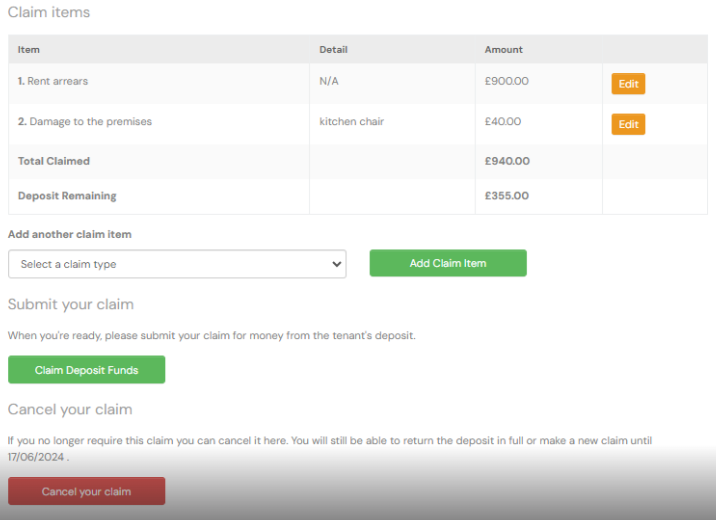
Task: Edit the Damage to the premises item
Action: click(x=628, y=124)
